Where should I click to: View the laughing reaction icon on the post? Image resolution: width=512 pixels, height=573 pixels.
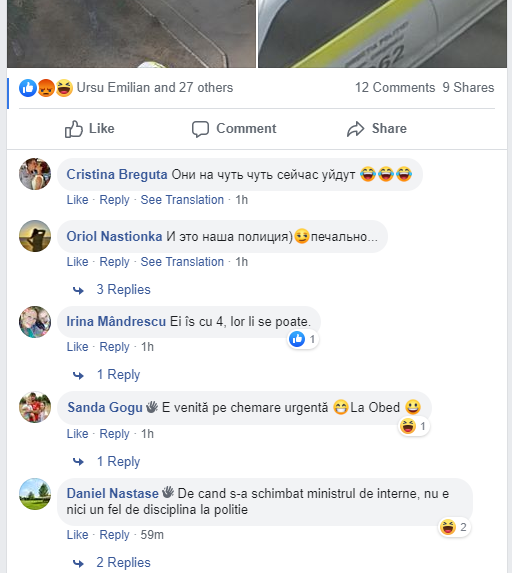click(64, 88)
